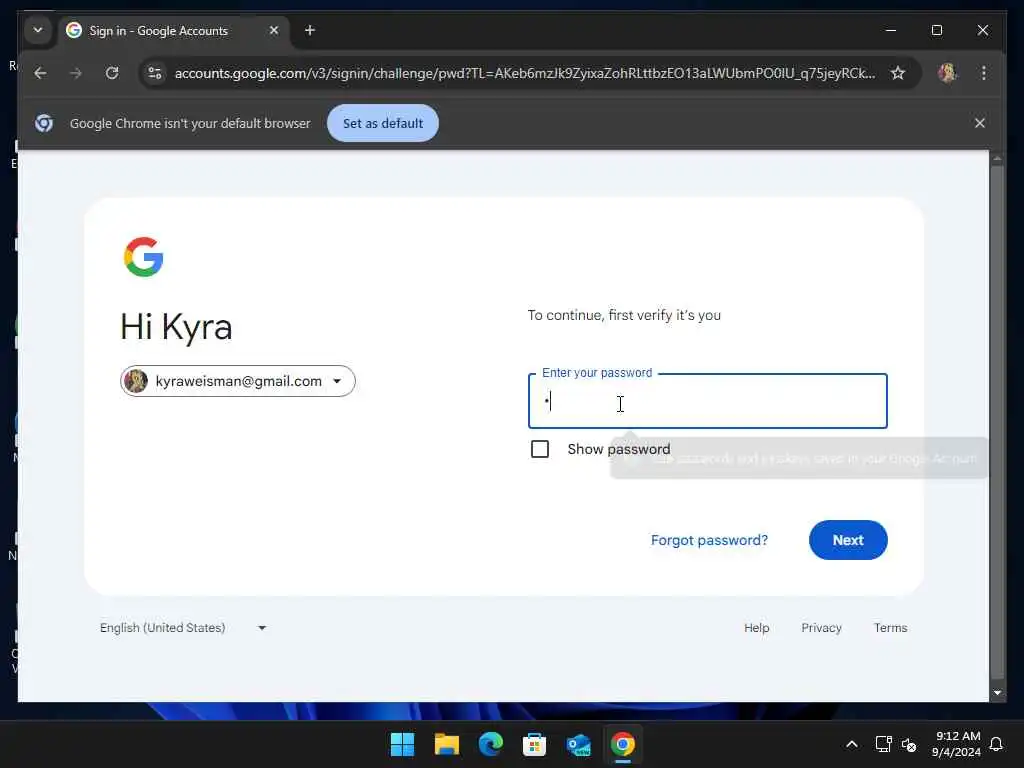Click the Chrome logo in the infobar
Viewport: 1024px width, 768px height.
click(44, 123)
